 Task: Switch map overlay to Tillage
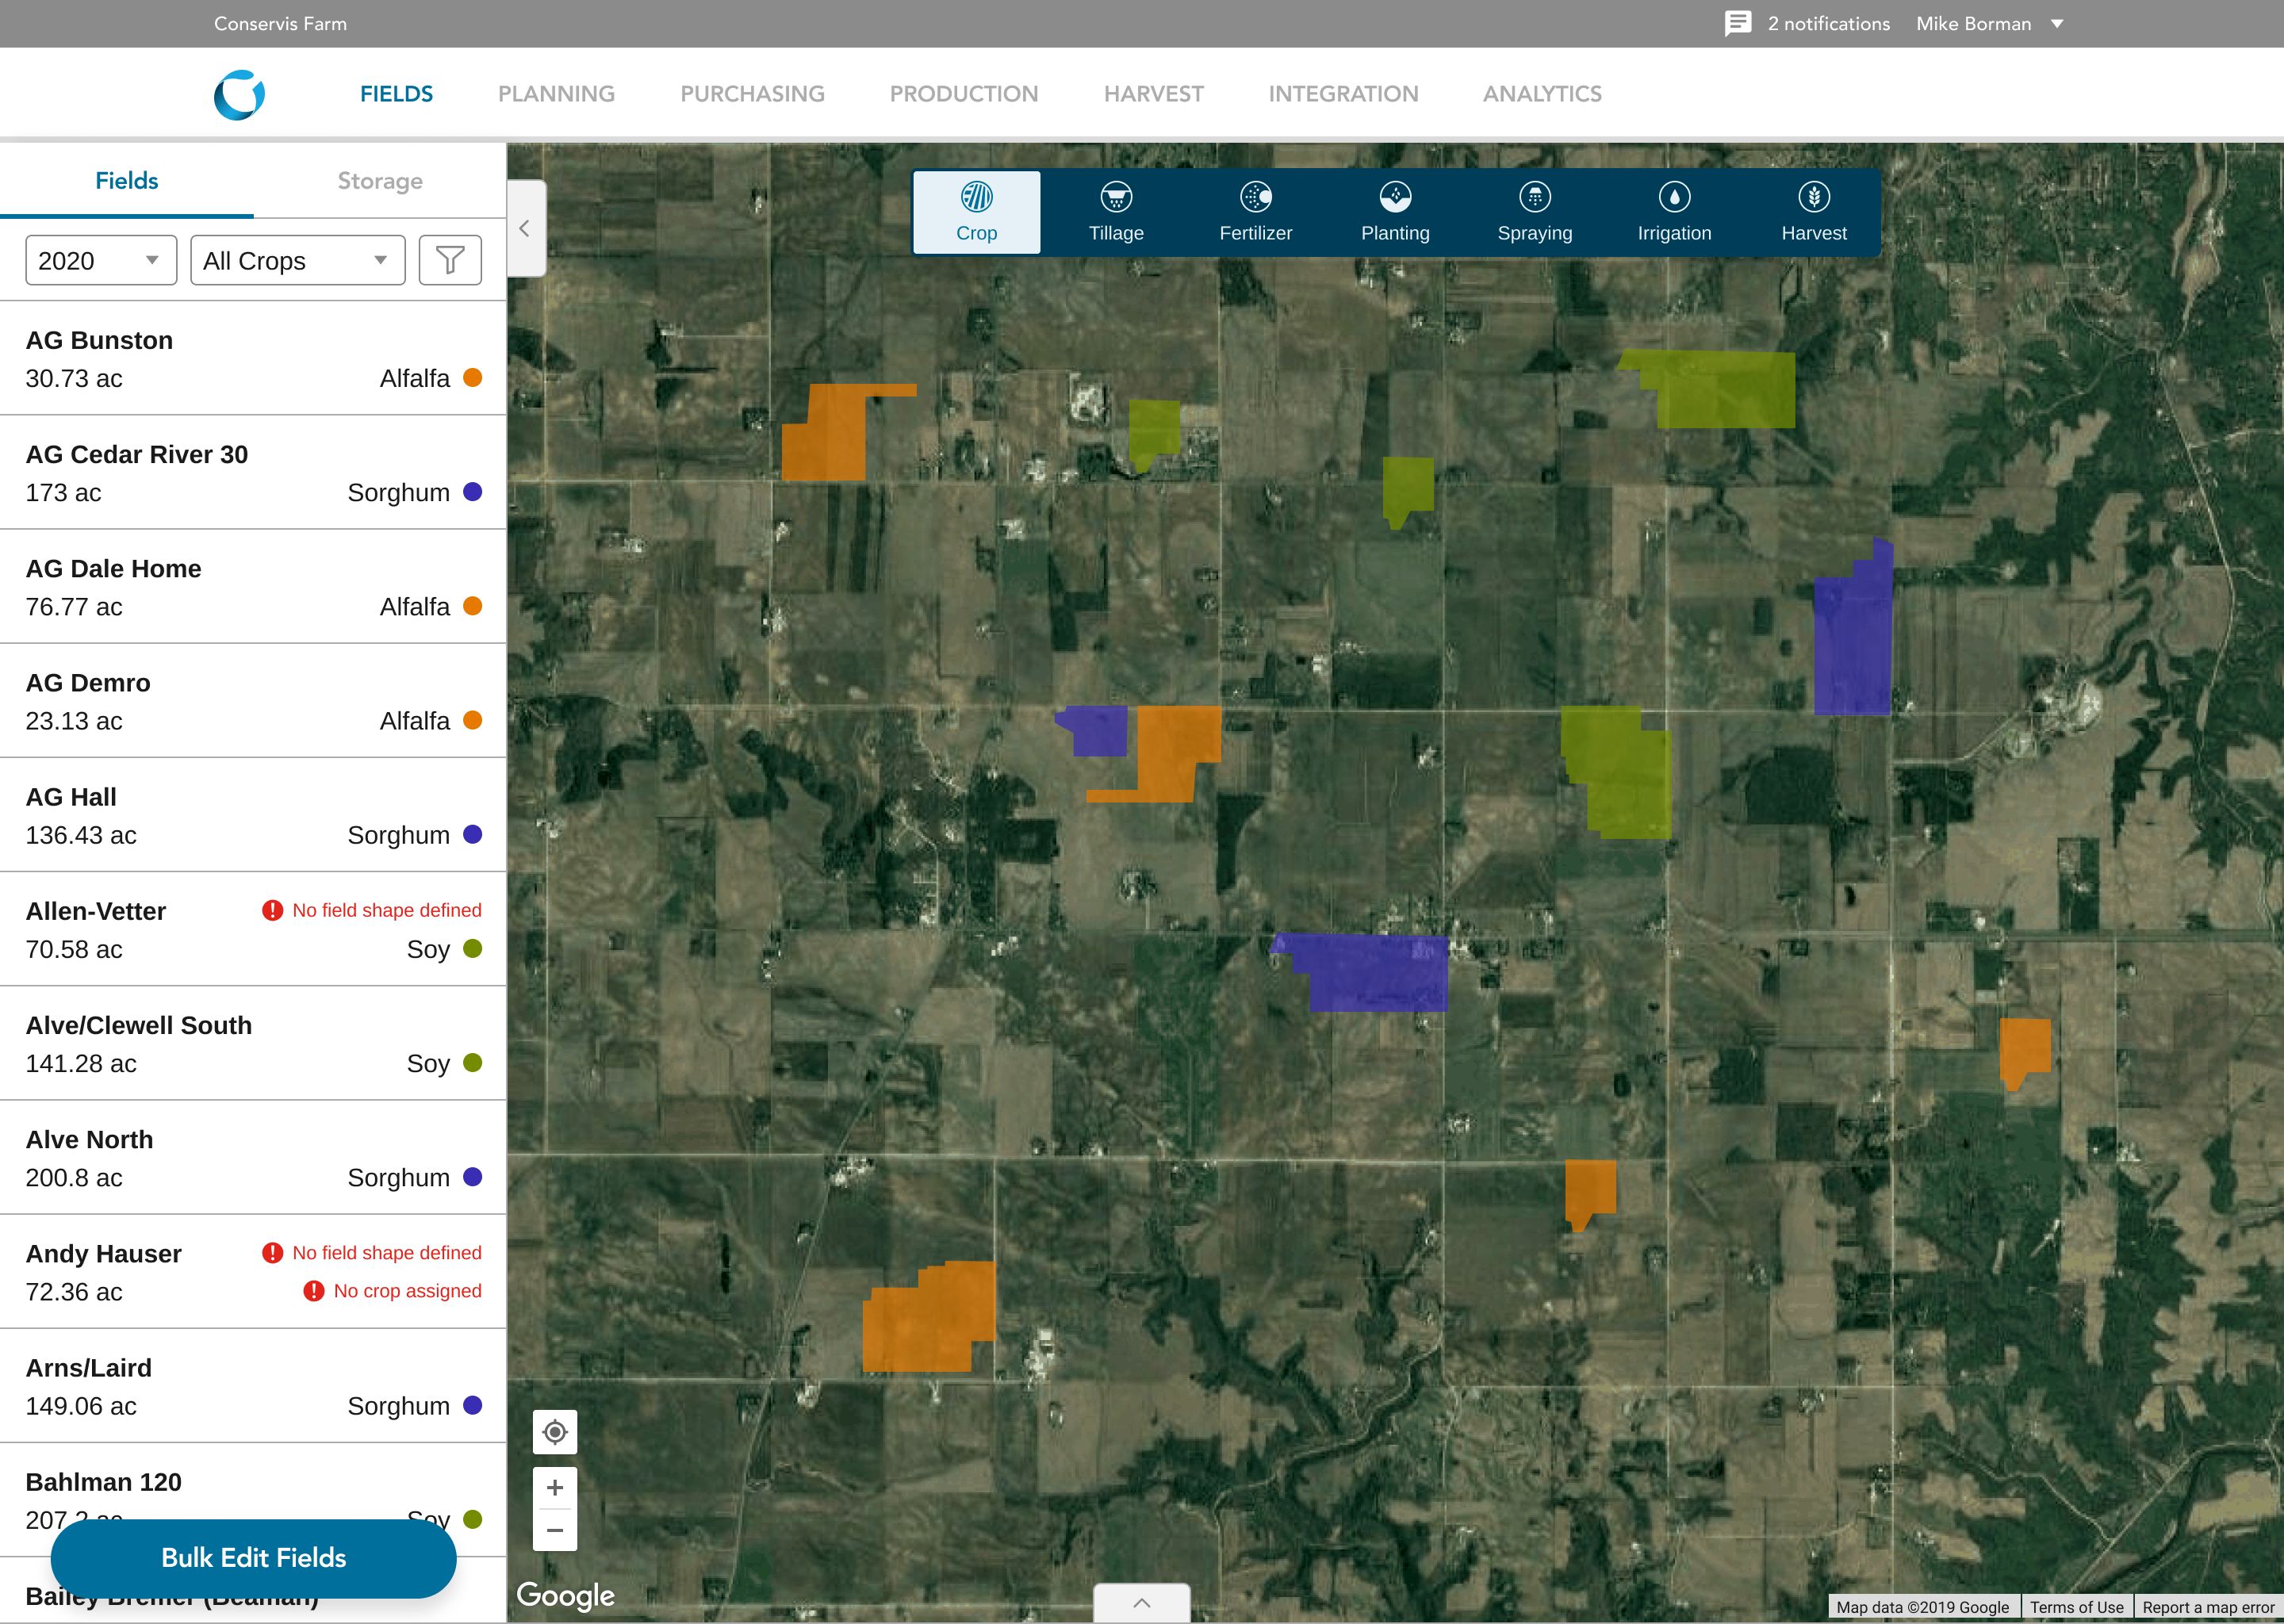point(1116,212)
